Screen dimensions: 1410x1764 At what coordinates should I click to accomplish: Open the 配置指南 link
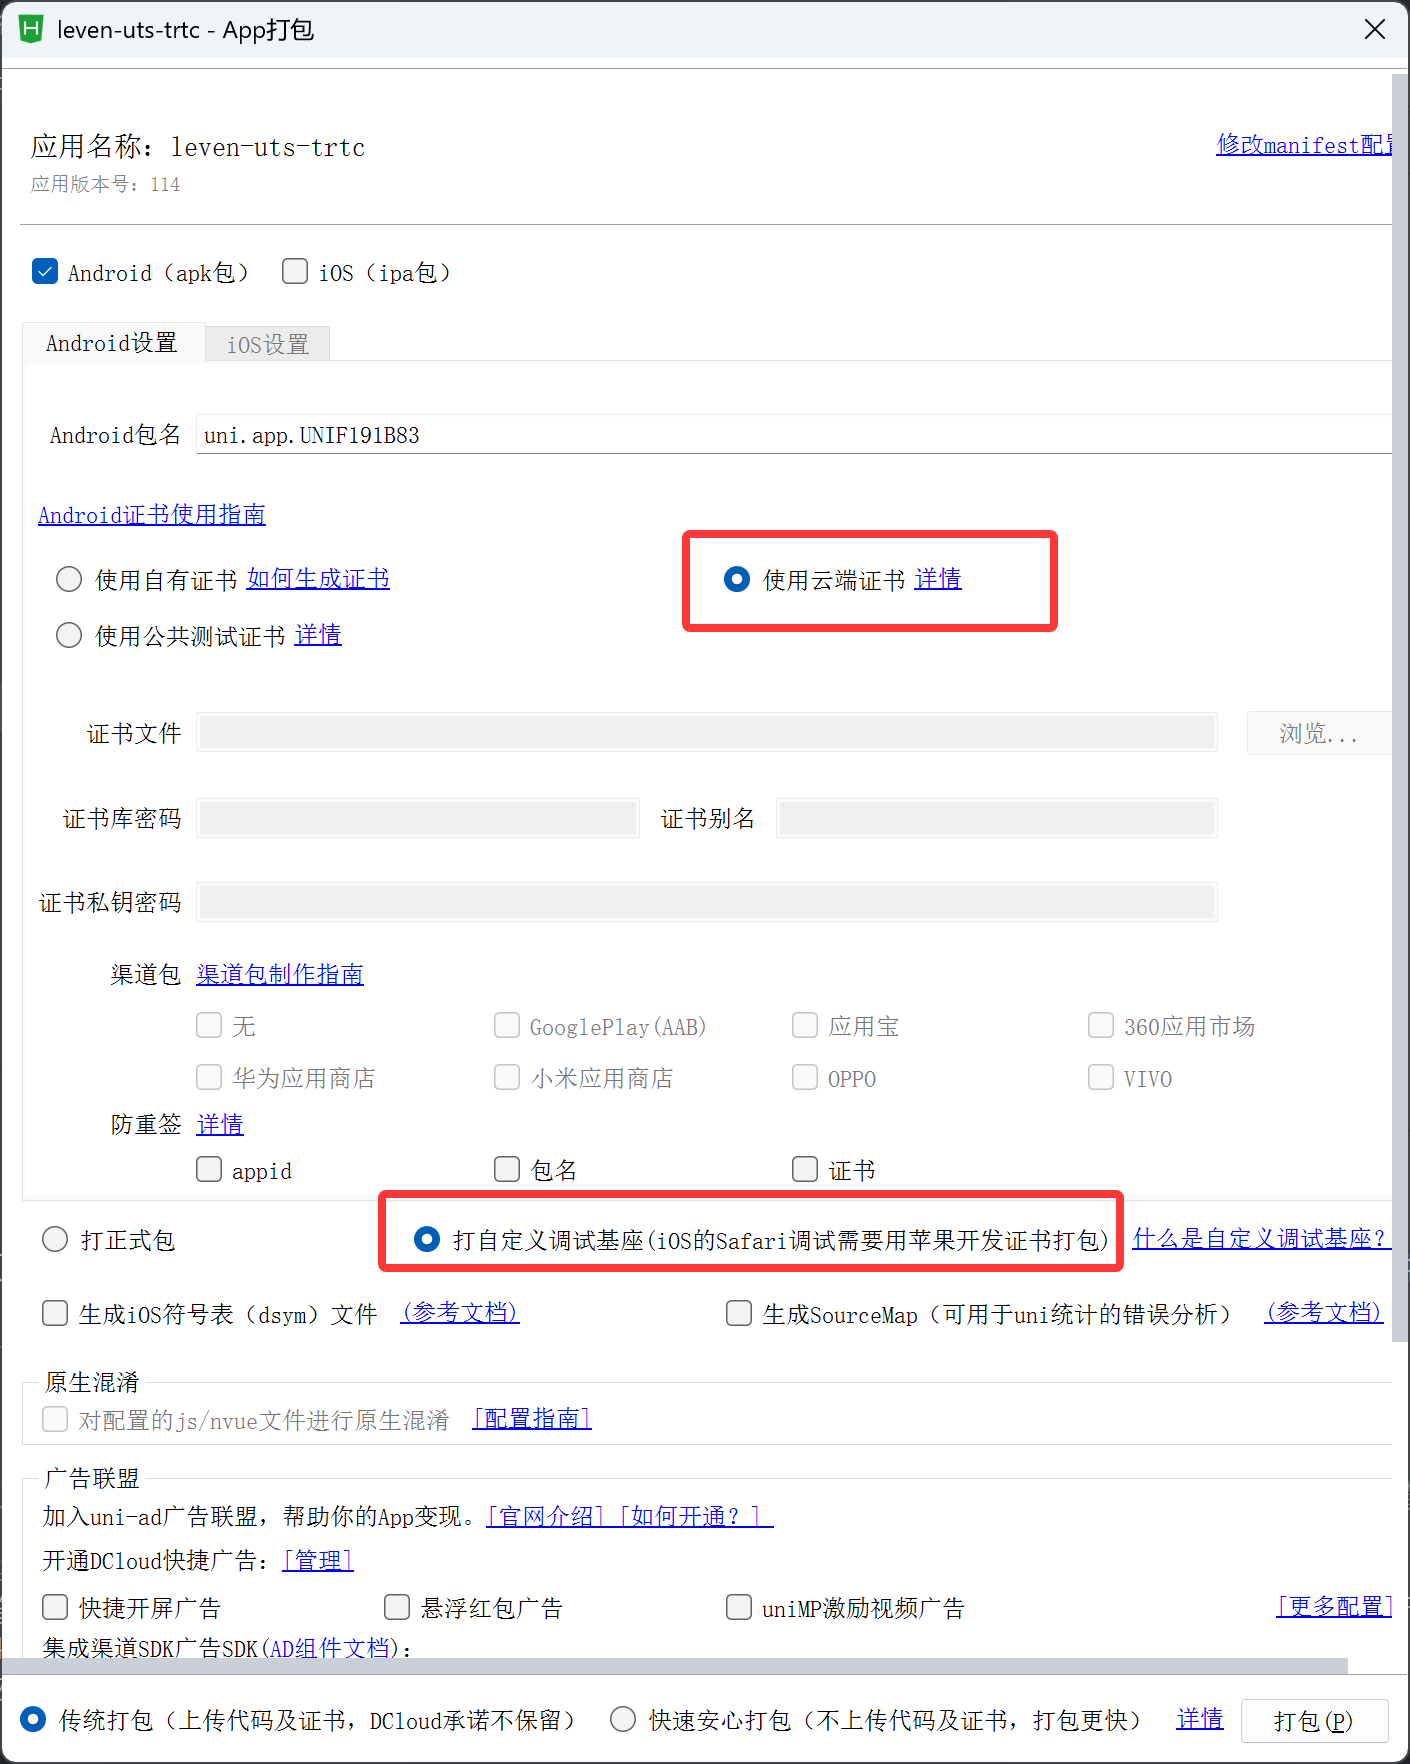click(532, 1419)
